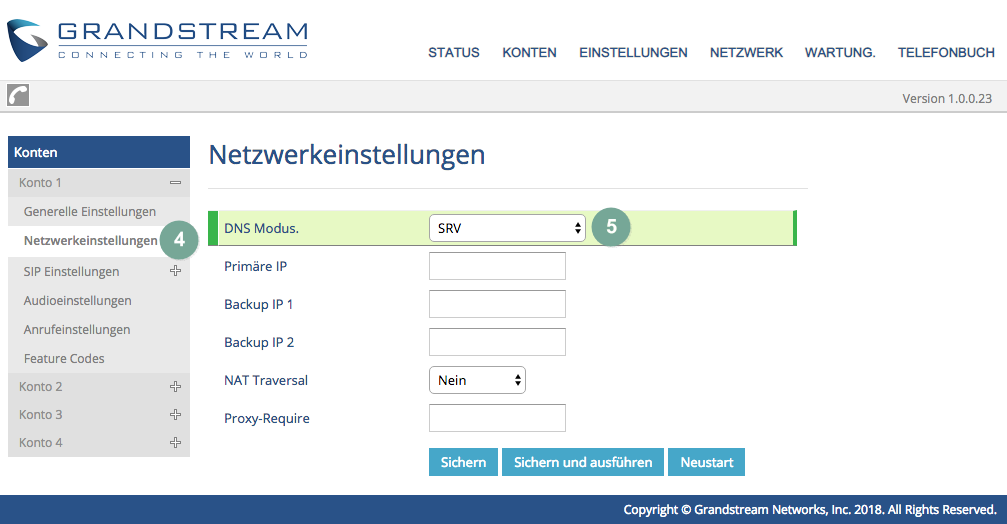Open the EINSTELLUNGEN menu
1007x524 pixels.
tap(633, 53)
